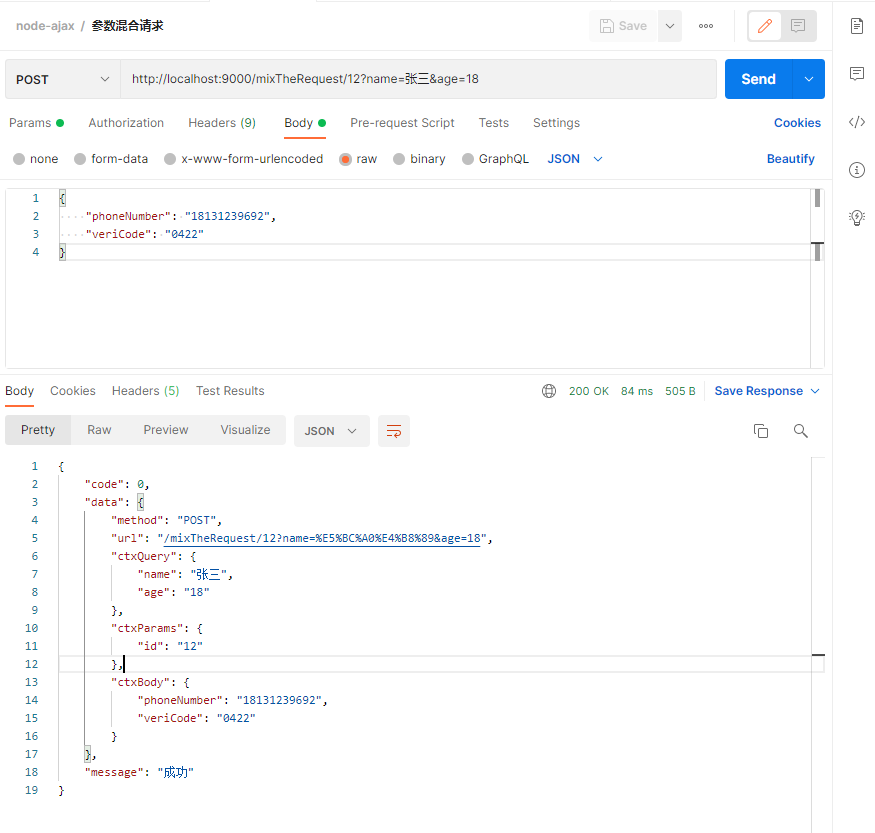
Task: Search the response with magnifier icon
Action: tap(800, 431)
